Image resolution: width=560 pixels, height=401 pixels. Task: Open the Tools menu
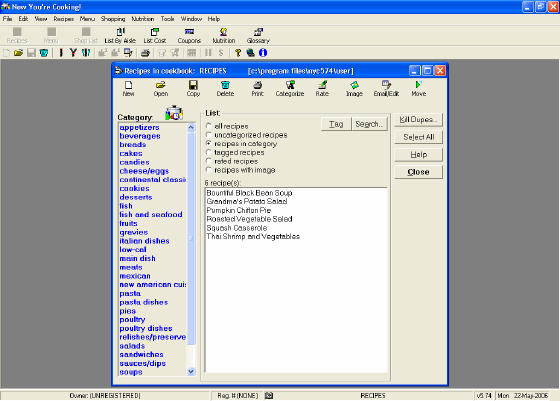[x=167, y=19]
